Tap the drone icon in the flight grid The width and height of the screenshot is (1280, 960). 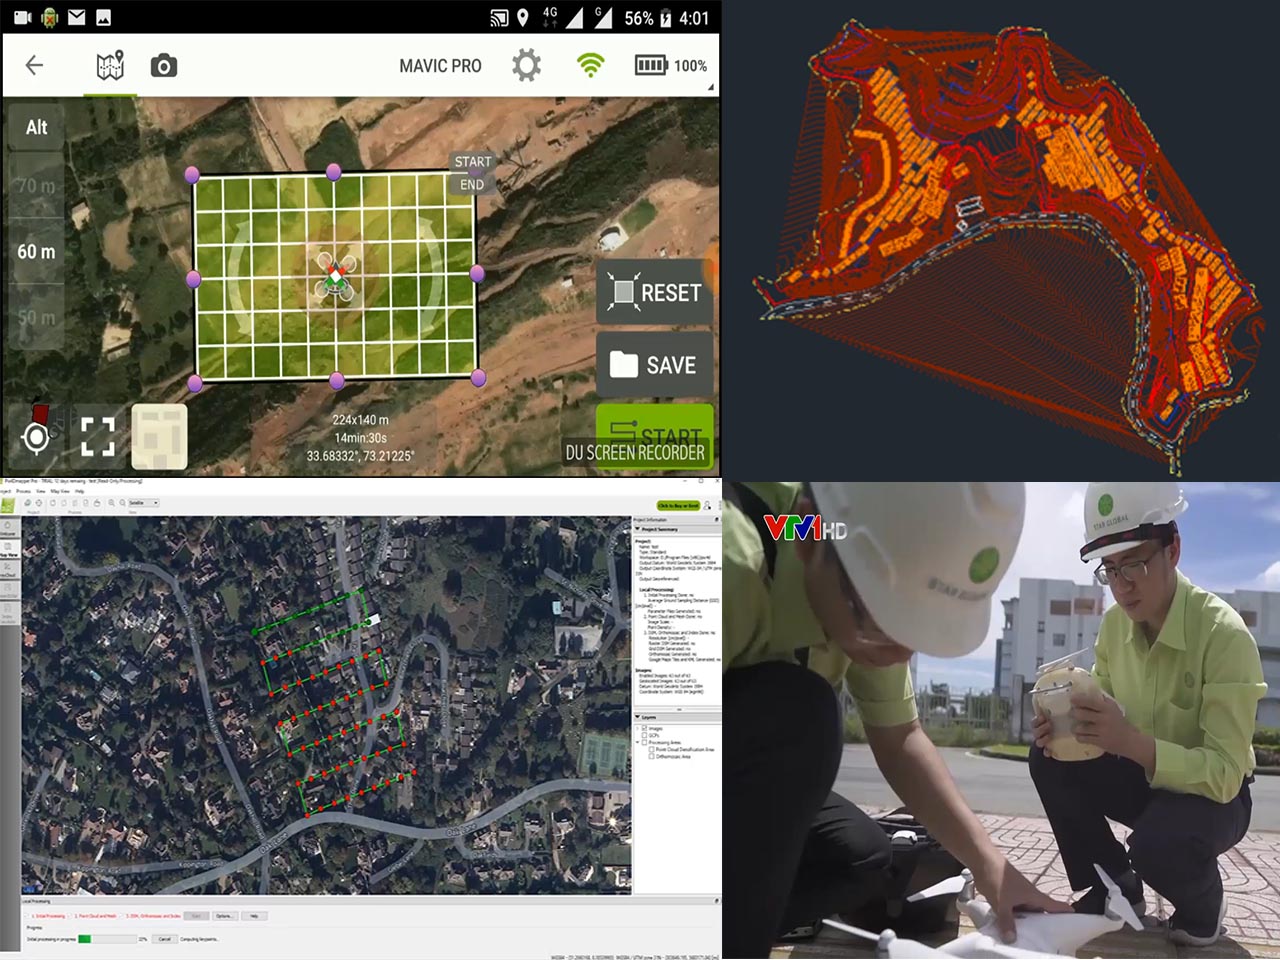[335, 276]
